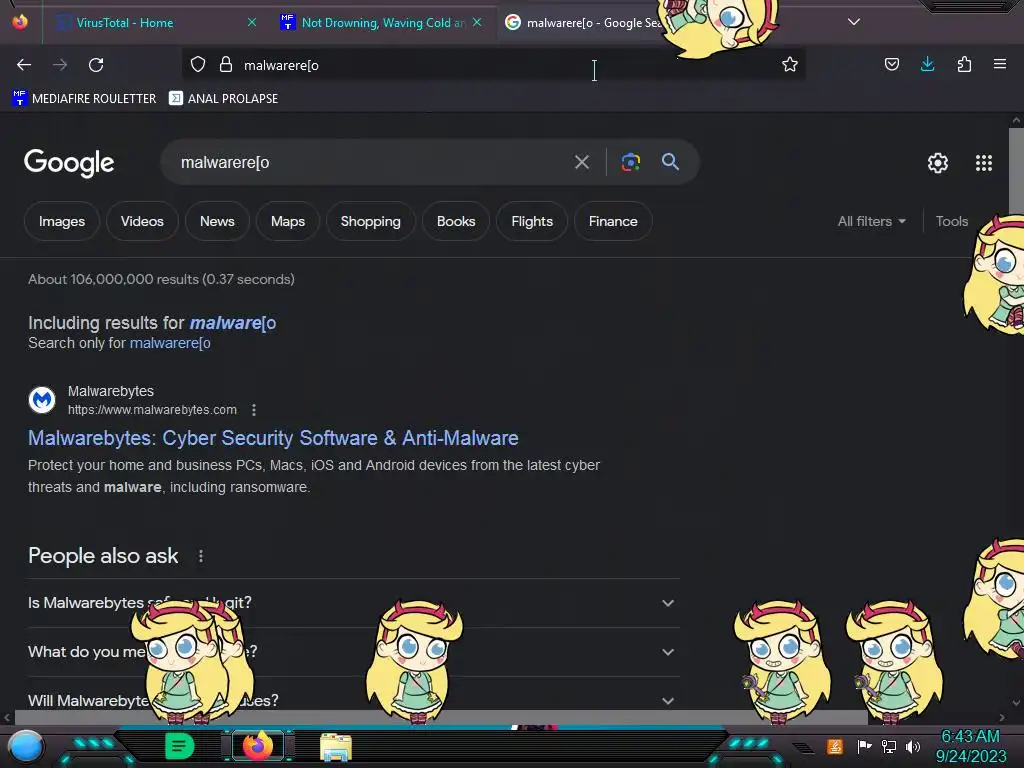This screenshot has height=768, width=1024.
Task: Switch to Finance results
Action: [x=613, y=221]
